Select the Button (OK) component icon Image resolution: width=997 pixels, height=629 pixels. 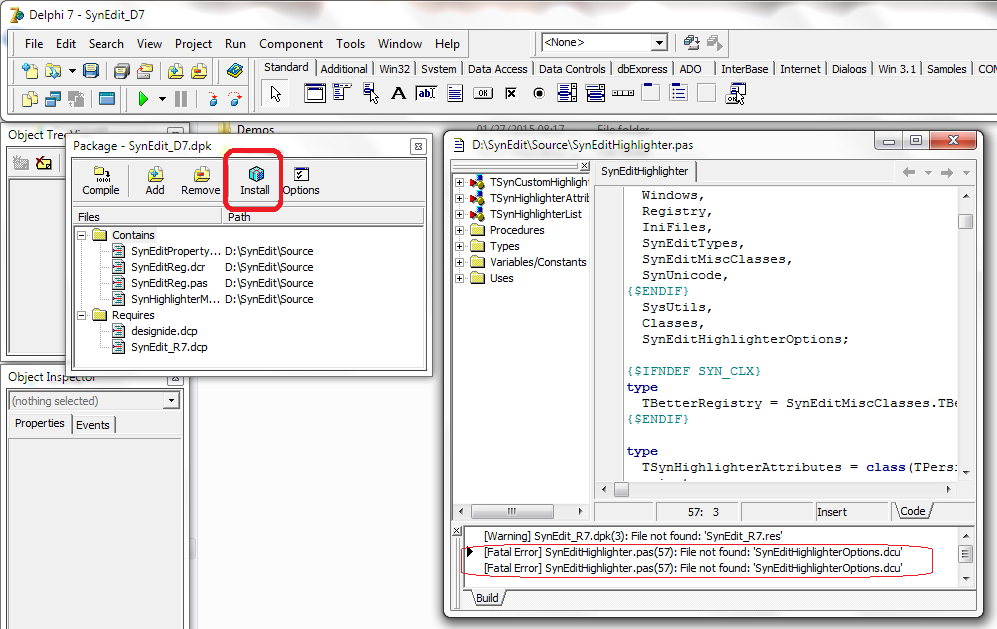click(483, 93)
